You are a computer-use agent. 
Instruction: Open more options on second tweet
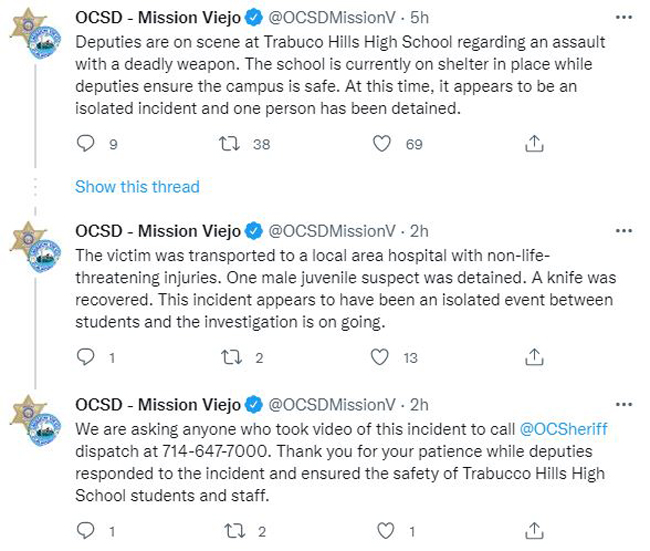tap(624, 231)
